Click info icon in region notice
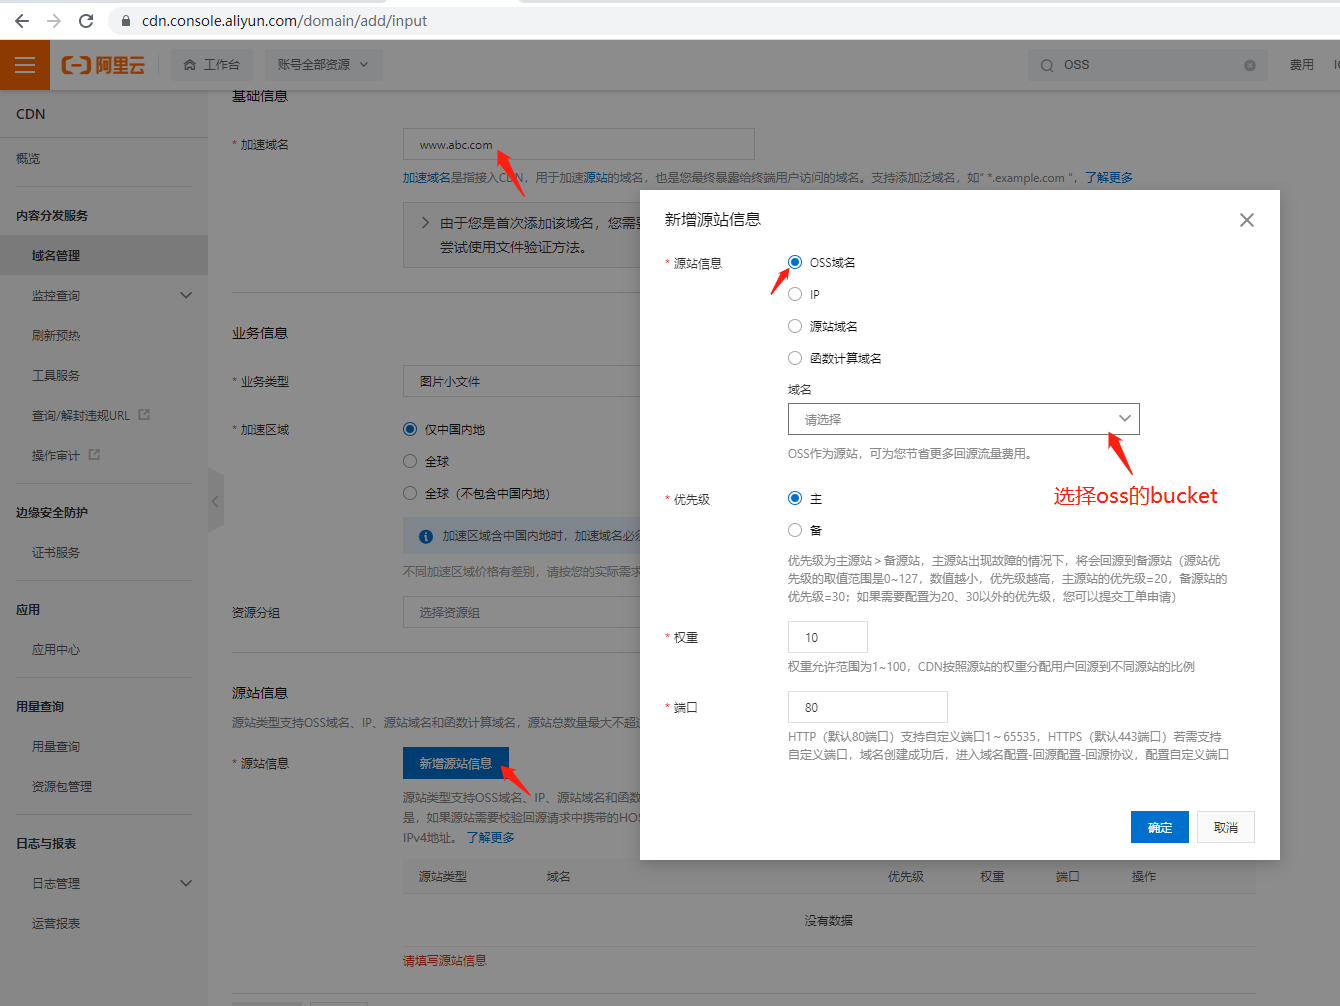The height and width of the screenshot is (1006, 1340). pyautogui.click(x=426, y=536)
